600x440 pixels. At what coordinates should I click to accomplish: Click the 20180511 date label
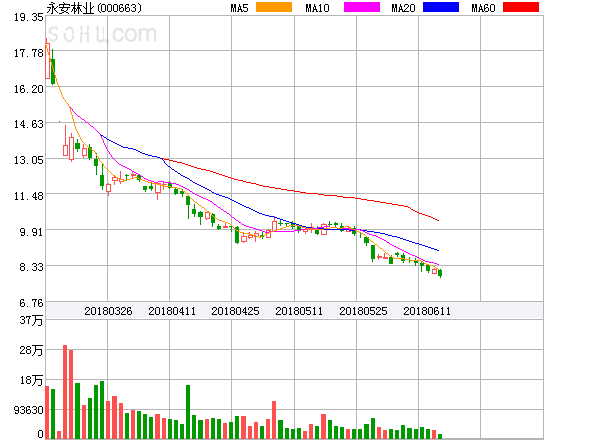pos(299,311)
